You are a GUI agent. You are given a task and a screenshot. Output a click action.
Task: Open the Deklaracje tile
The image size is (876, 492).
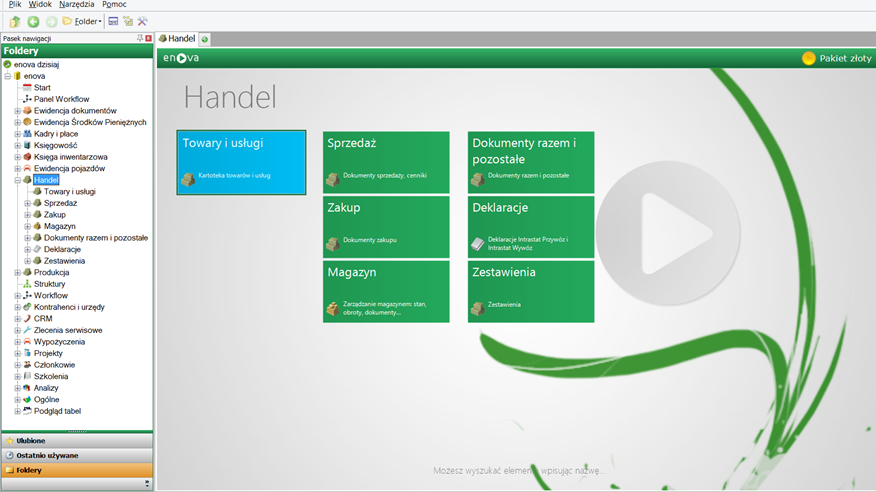[531, 227]
